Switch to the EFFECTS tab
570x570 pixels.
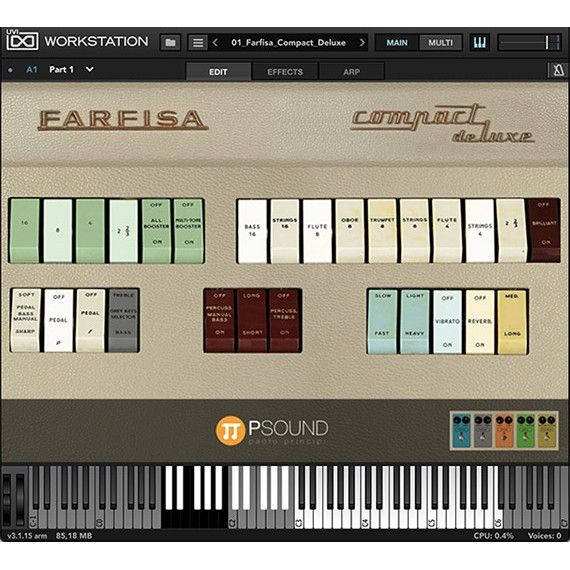(x=285, y=71)
